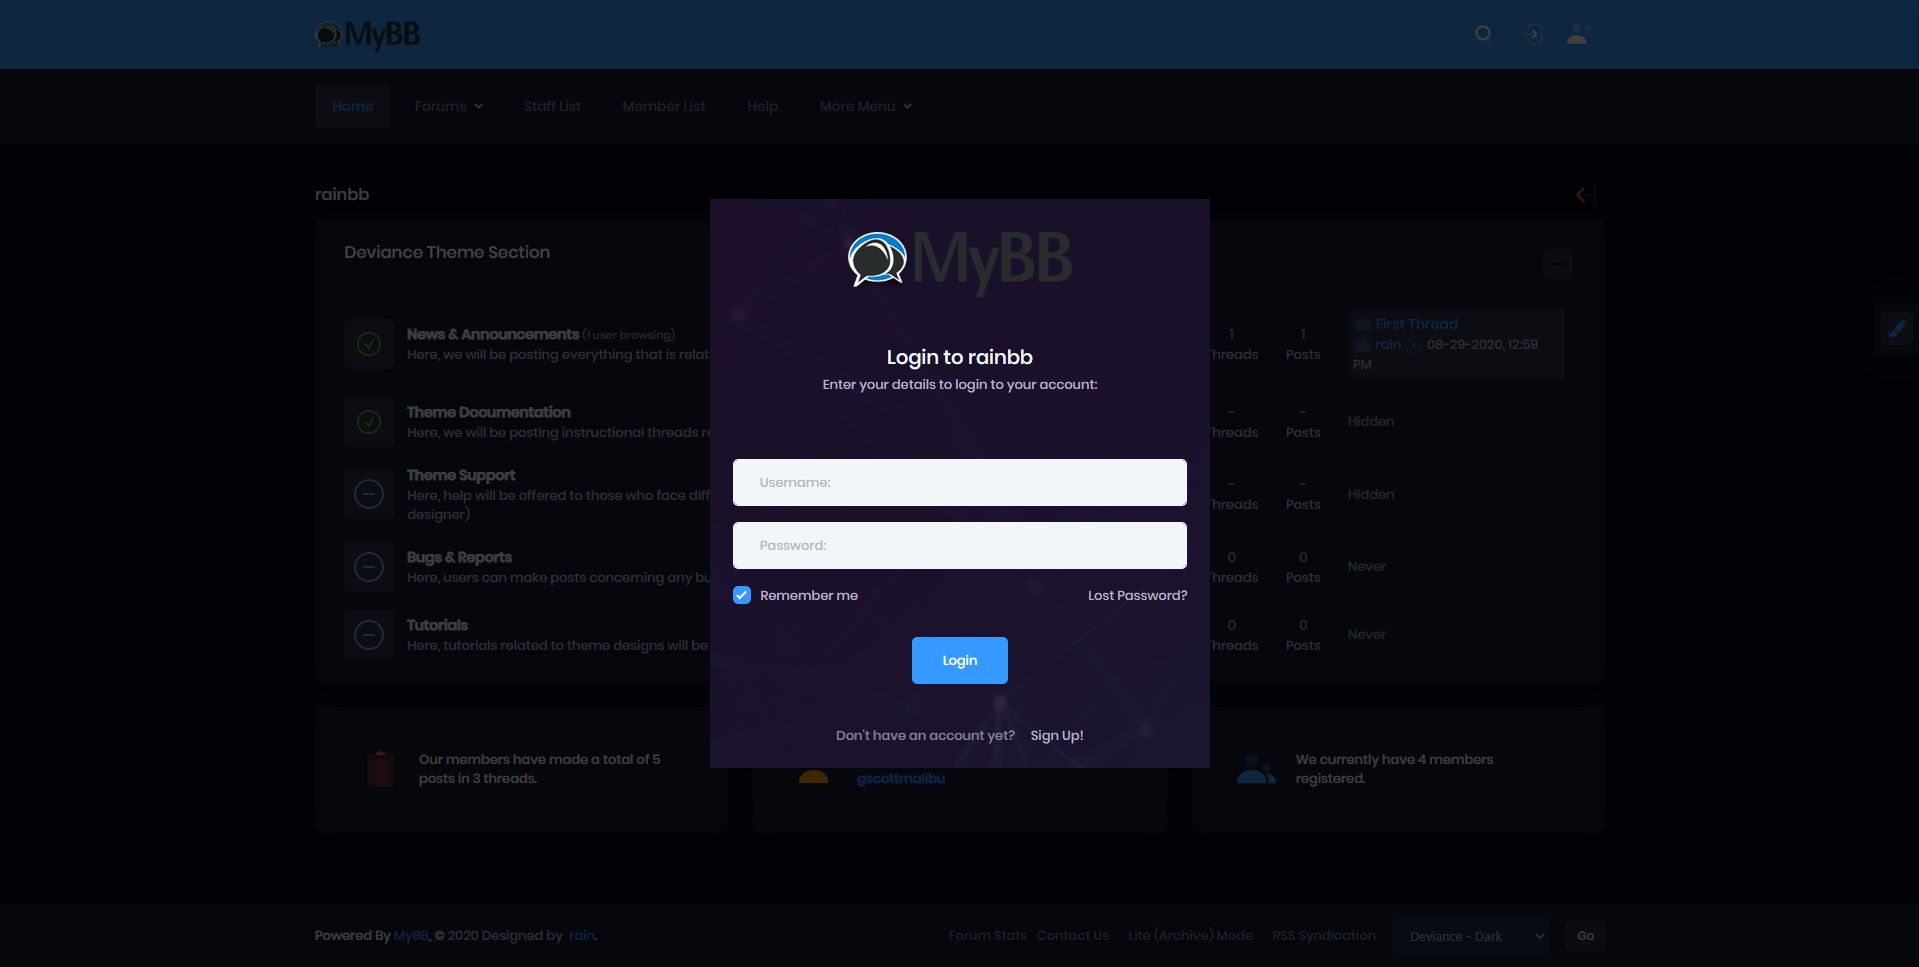
Task: Click the blue members group icon
Action: pos(1256,768)
